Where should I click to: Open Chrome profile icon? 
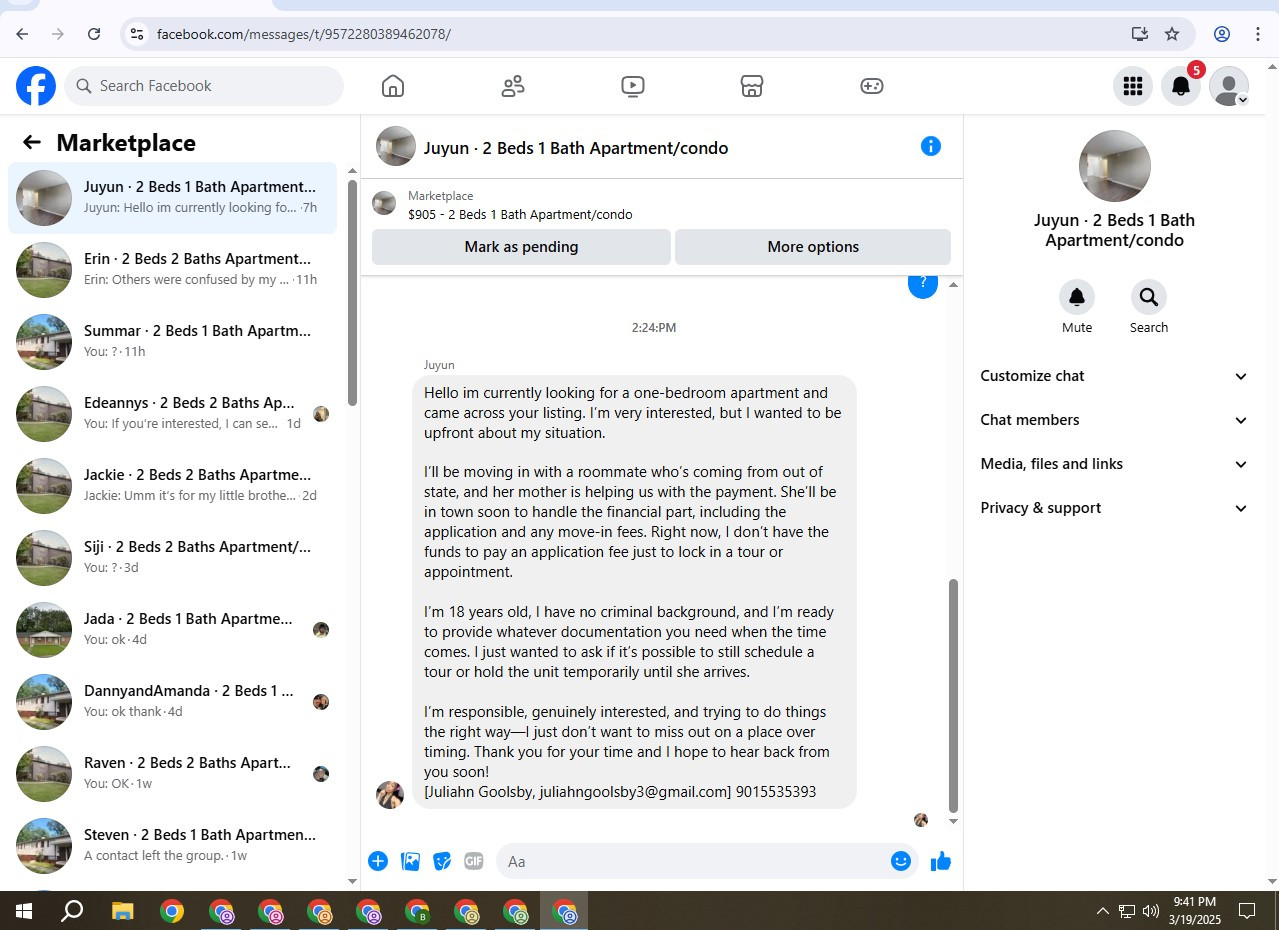click(x=1222, y=34)
